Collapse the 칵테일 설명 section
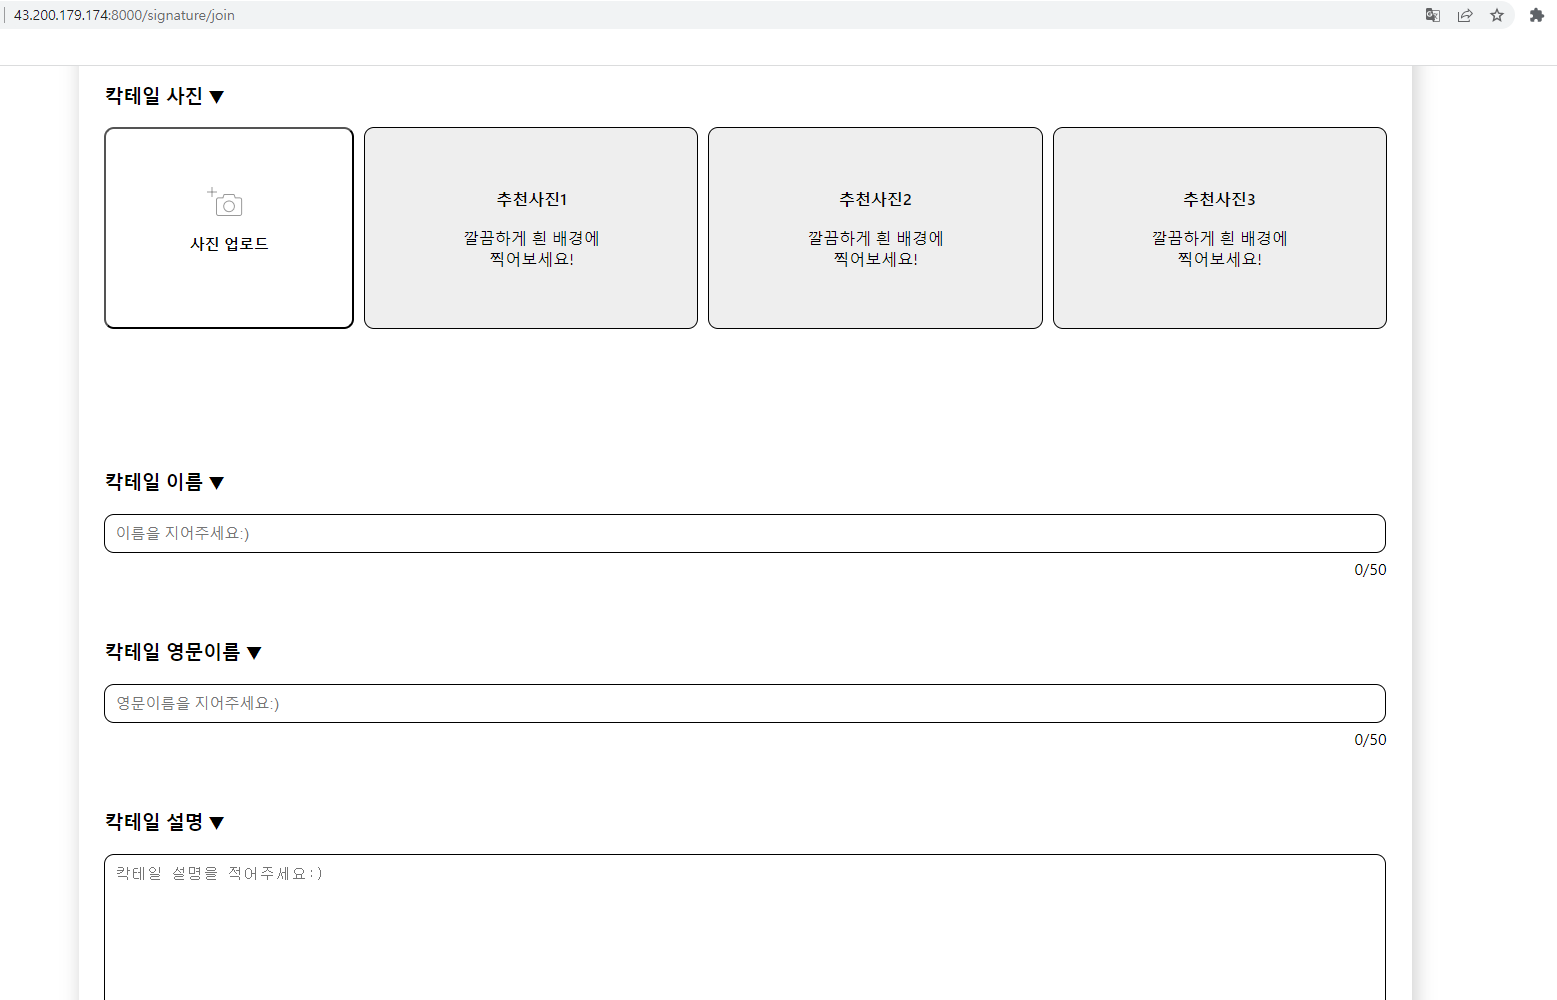Image resolution: width=1557 pixels, height=1000 pixels. 218,822
